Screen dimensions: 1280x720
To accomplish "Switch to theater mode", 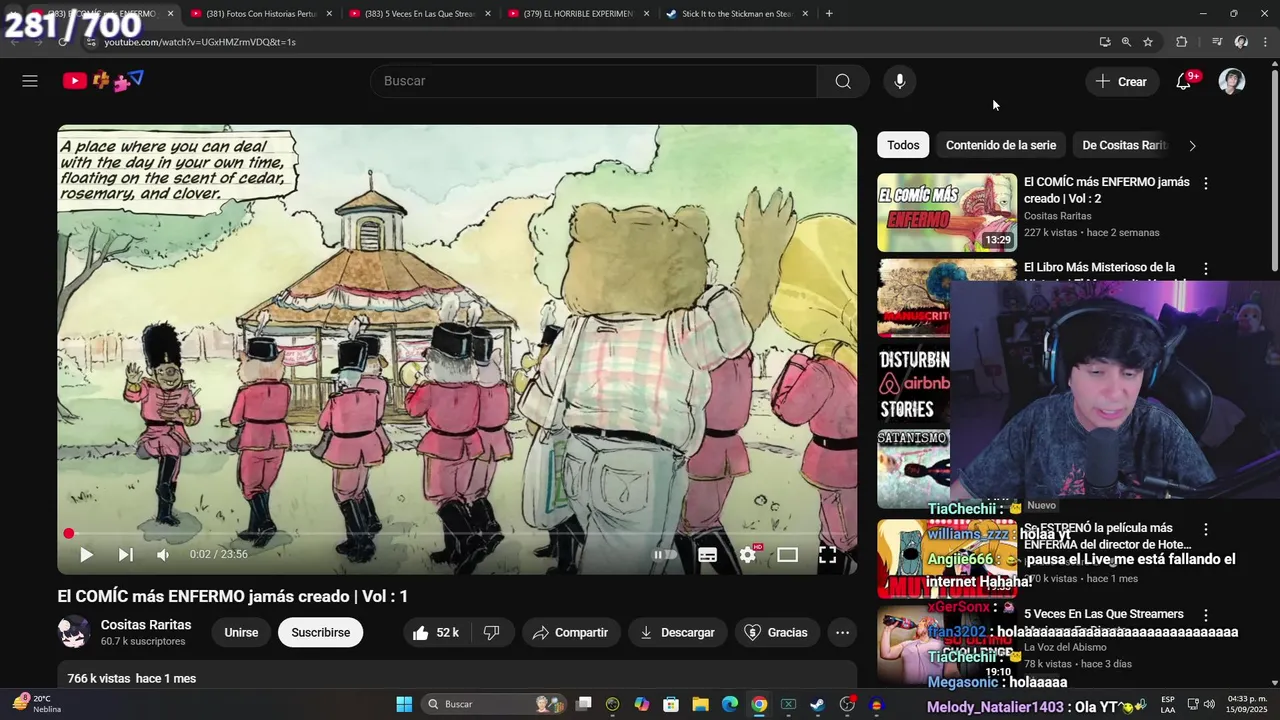I will 788,554.
